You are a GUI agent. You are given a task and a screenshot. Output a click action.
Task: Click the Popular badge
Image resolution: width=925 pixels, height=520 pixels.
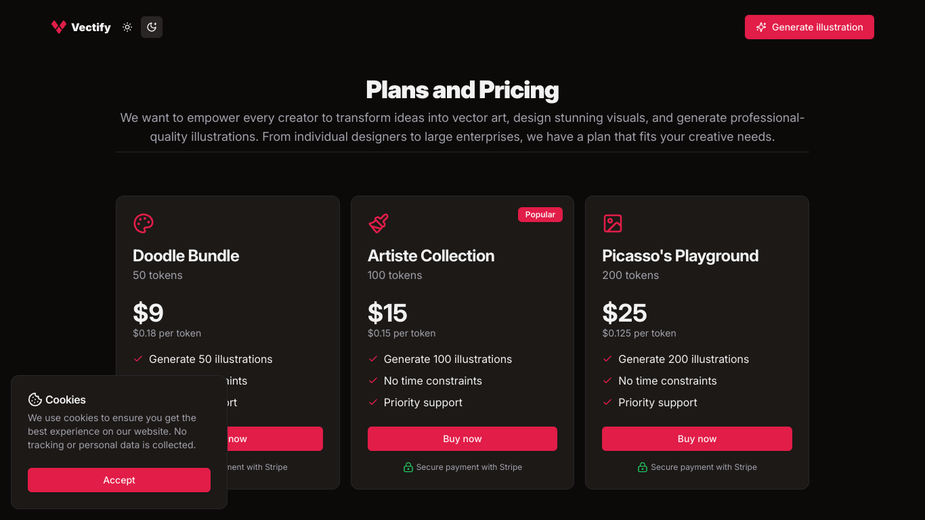pos(540,214)
